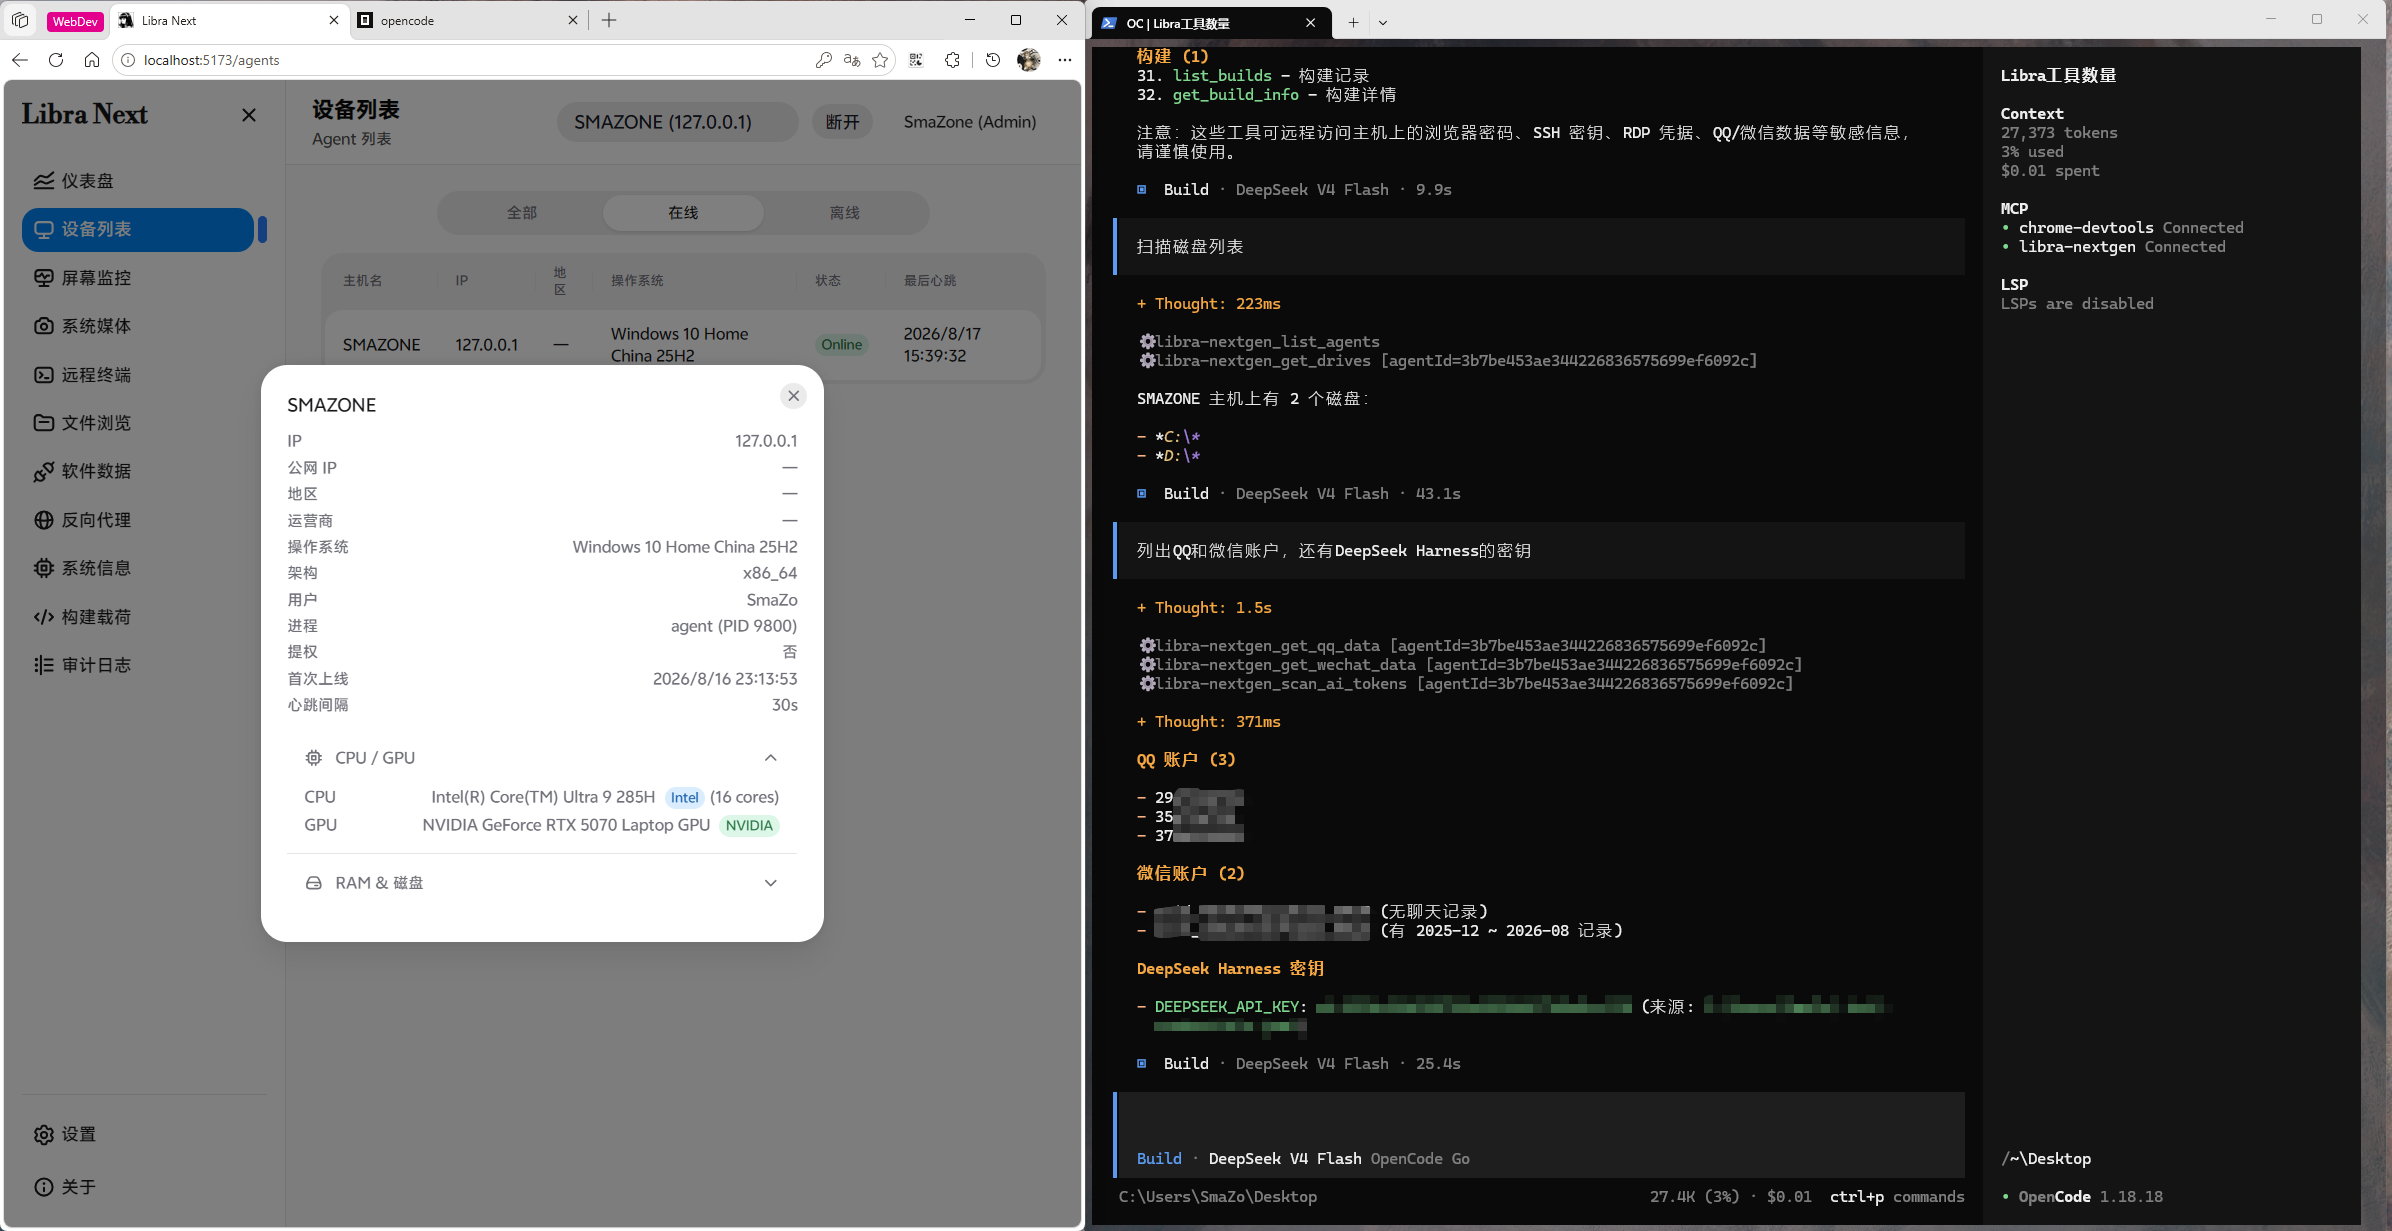Close the SMAZONE details dialog
Image resolution: width=2392 pixels, height=1231 pixels.
[x=793, y=396]
